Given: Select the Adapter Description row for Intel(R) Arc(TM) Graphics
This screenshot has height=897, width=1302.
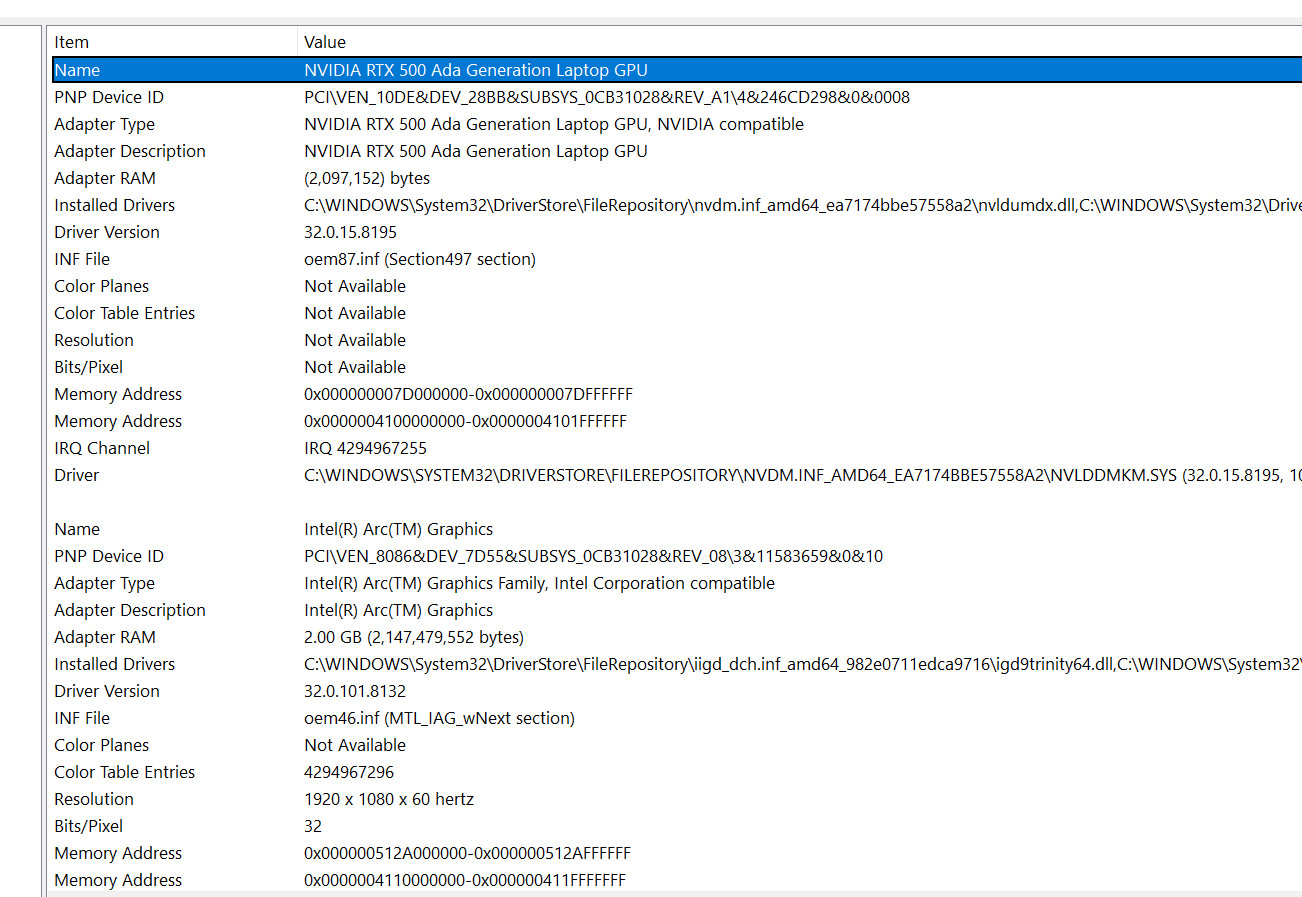Looking at the screenshot, I should pyautogui.click(x=676, y=610).
